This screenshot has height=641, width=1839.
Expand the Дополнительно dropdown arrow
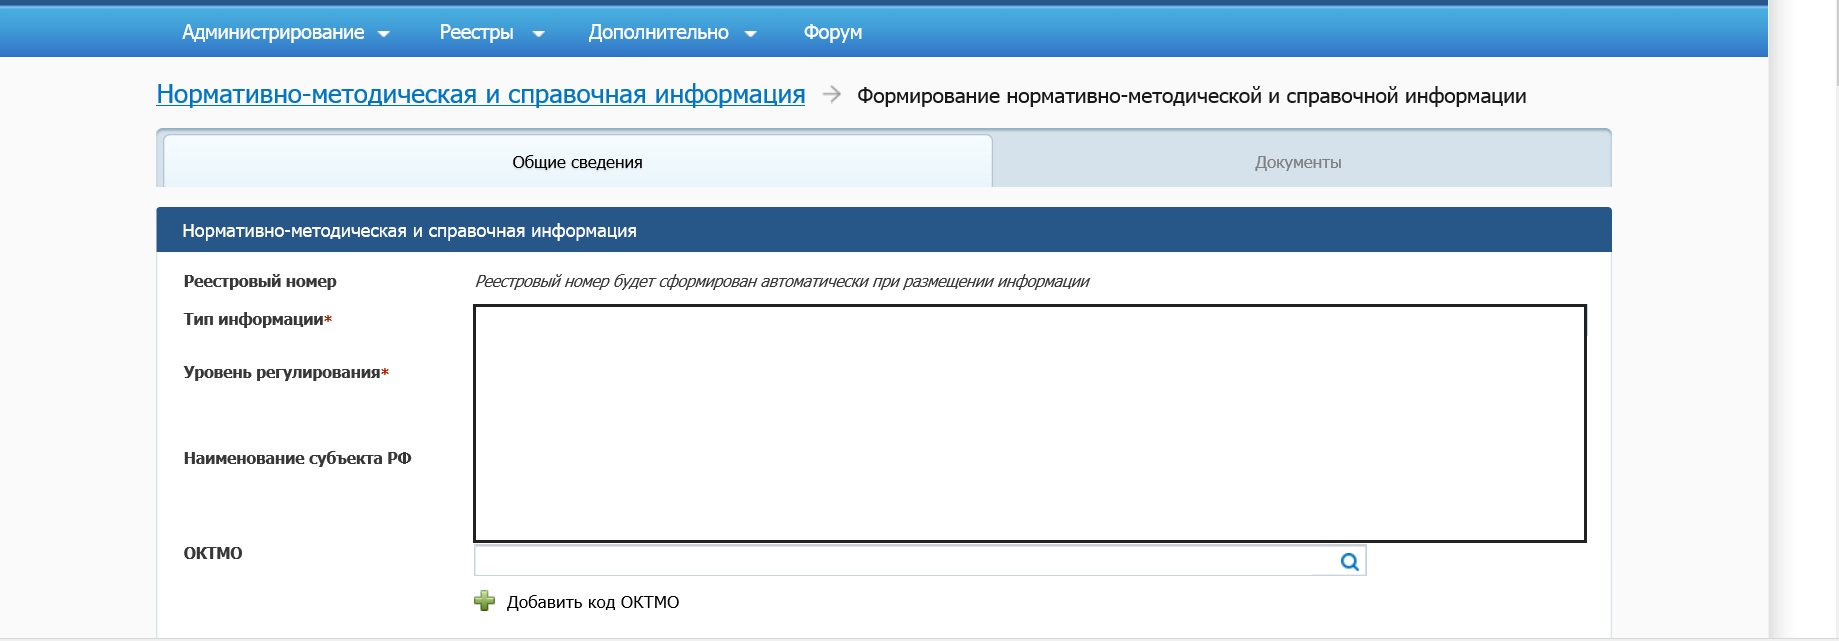pos(751,34)
